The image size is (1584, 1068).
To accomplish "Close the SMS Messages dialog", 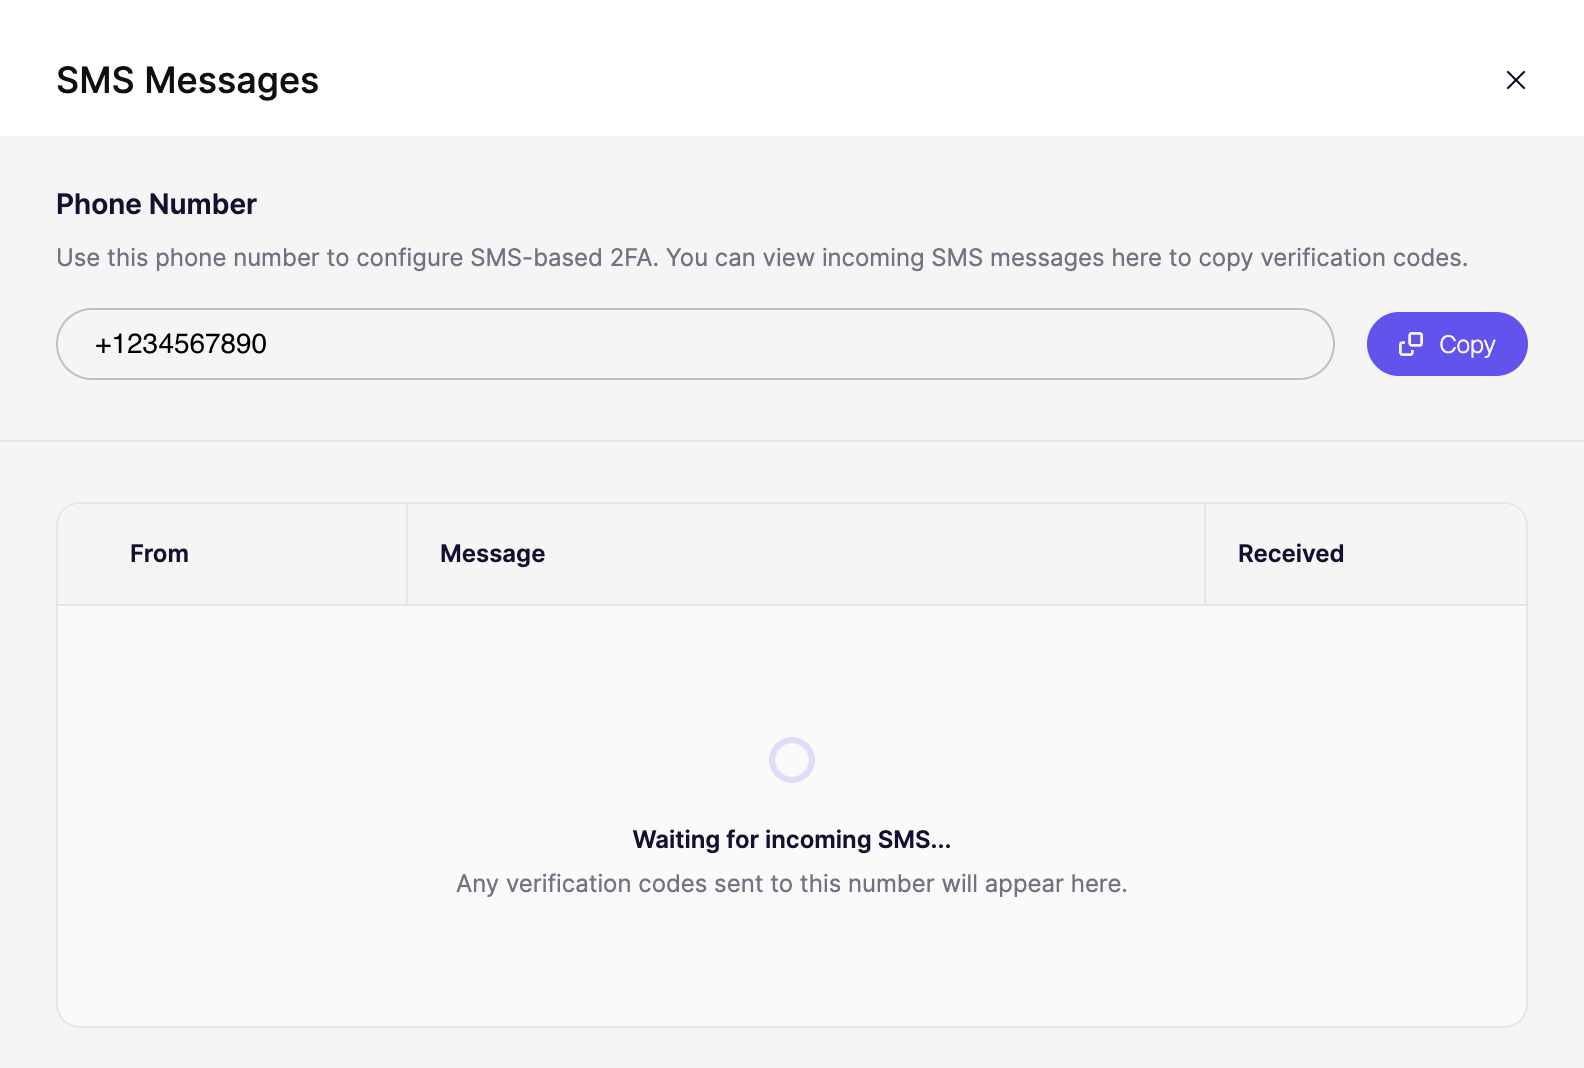I will [x=1515, y=80].
